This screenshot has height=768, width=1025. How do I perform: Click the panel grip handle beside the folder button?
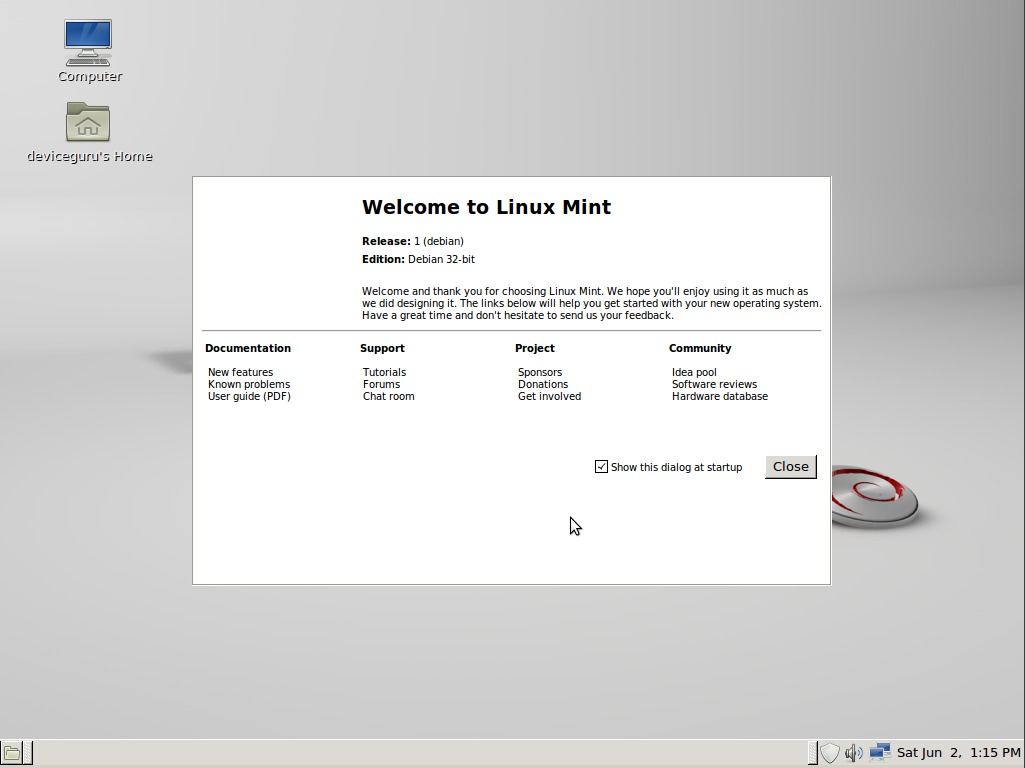click(28, 753)
